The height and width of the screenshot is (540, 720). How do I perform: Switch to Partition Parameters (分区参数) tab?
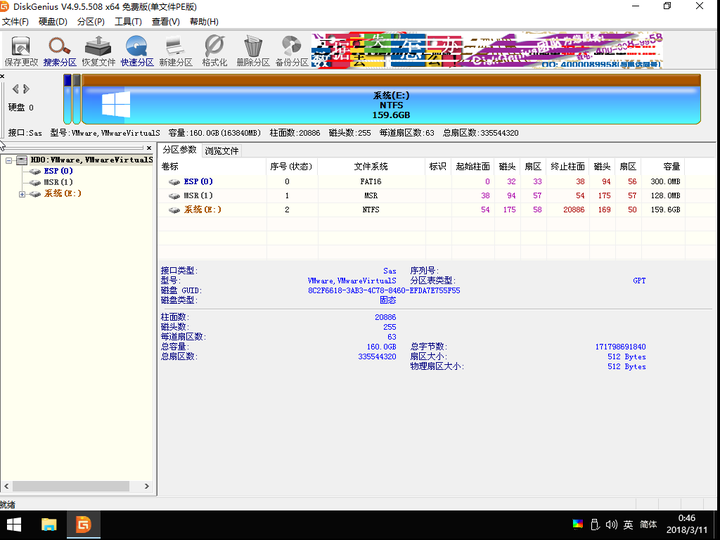[x=180, y=150]
